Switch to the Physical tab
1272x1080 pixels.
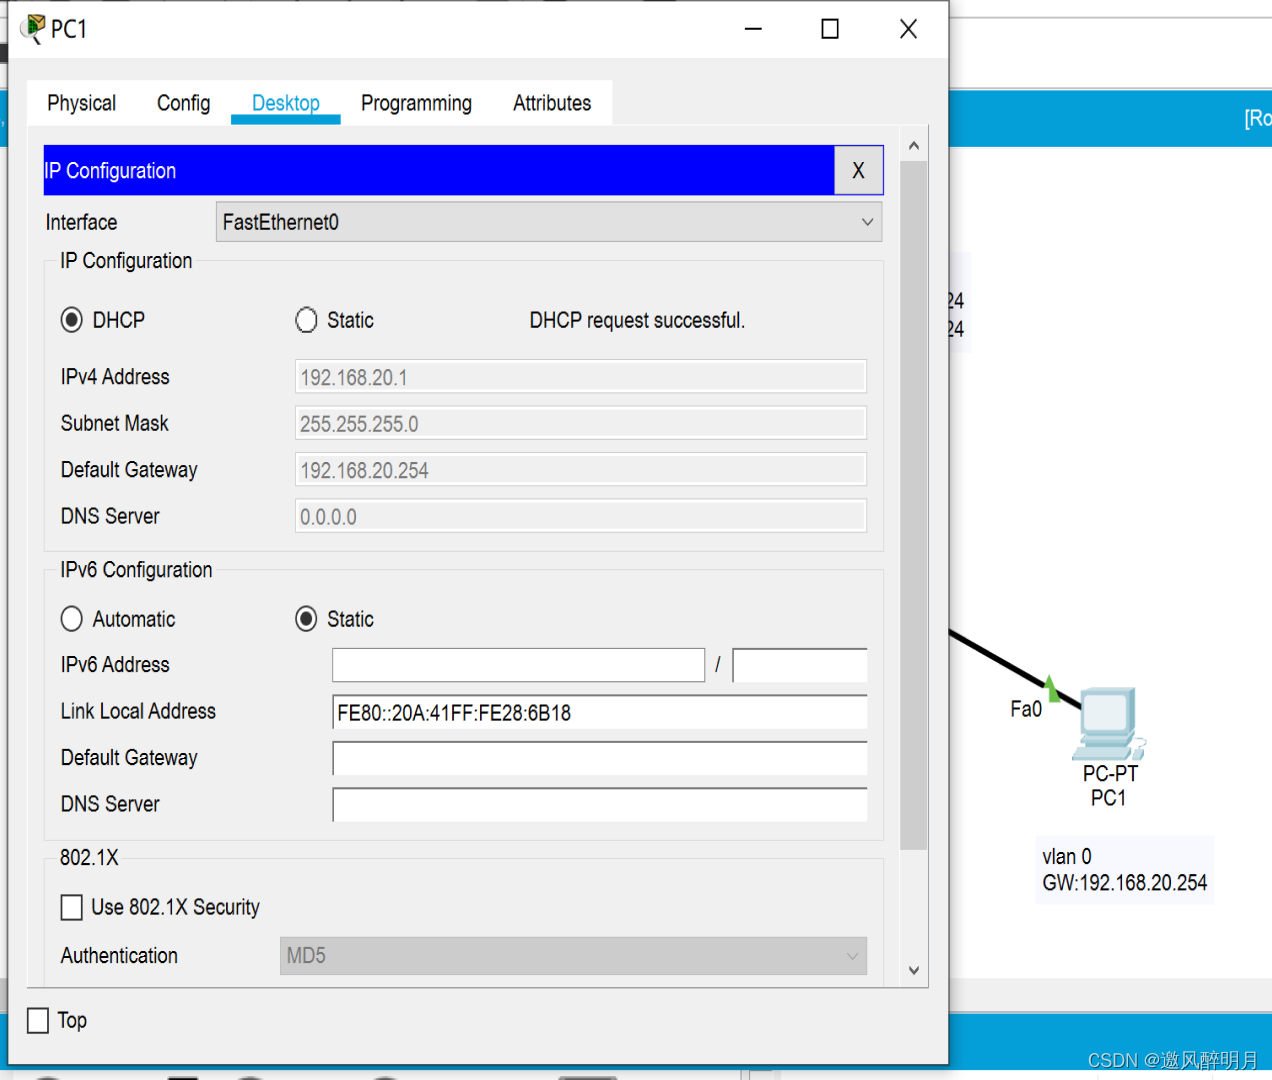coord(81,103)
